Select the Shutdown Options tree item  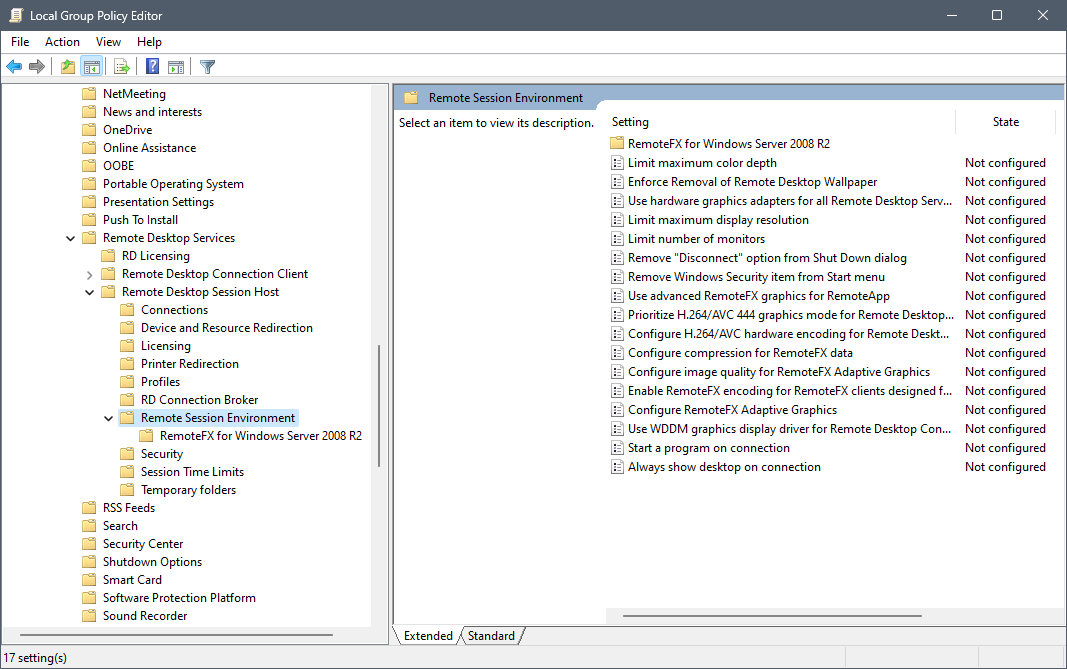[152, 562]
